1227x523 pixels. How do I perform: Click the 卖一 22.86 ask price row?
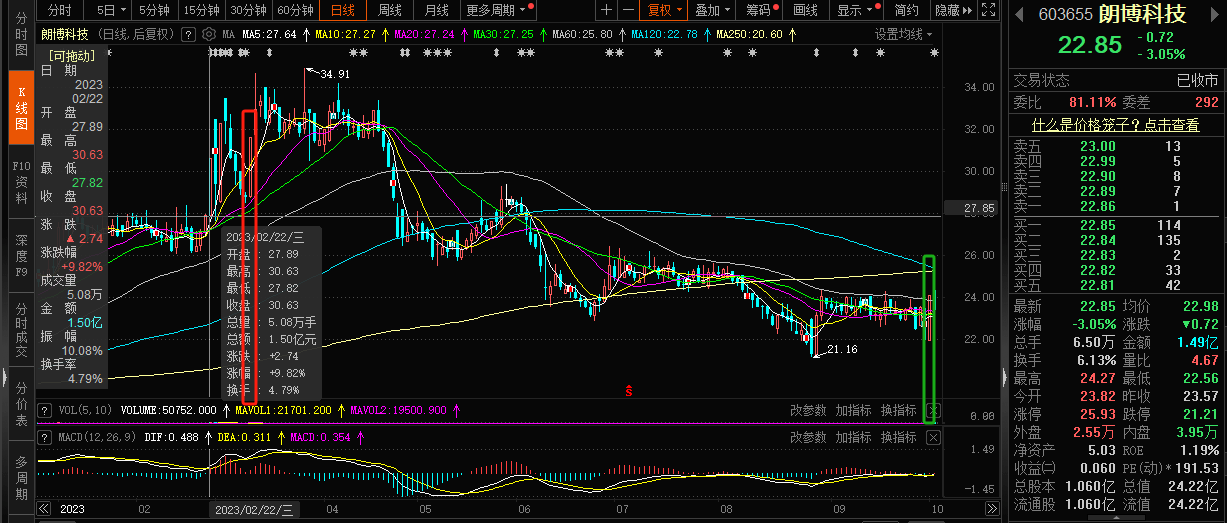pos(1115,206)
